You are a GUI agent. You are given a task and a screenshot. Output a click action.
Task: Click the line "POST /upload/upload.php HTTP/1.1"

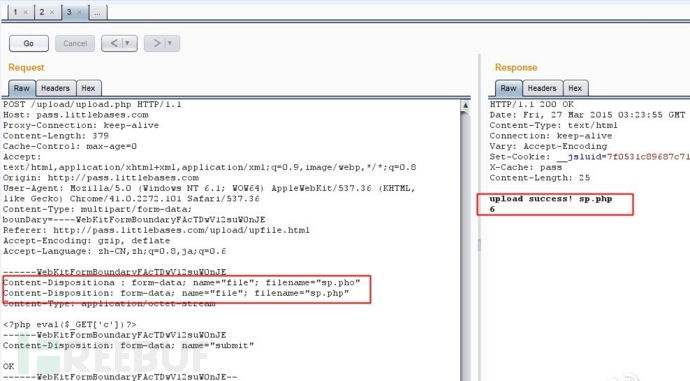pos(92,104)
